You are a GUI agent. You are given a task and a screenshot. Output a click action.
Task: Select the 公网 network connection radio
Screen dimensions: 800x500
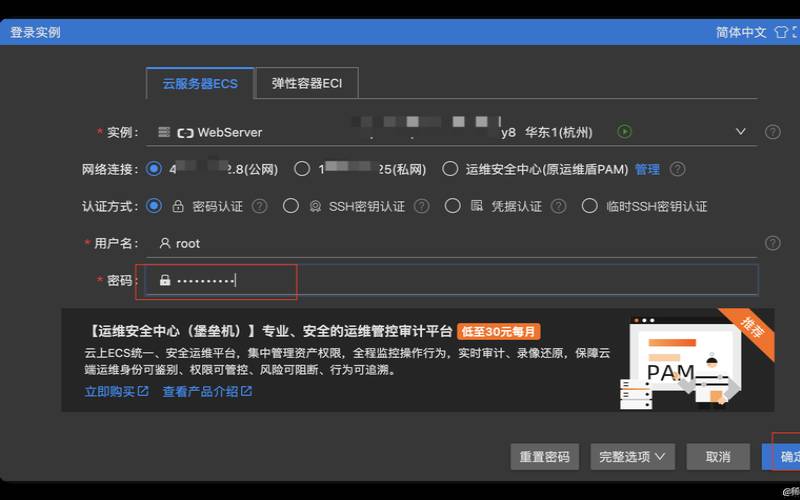(x=154, y=169)
